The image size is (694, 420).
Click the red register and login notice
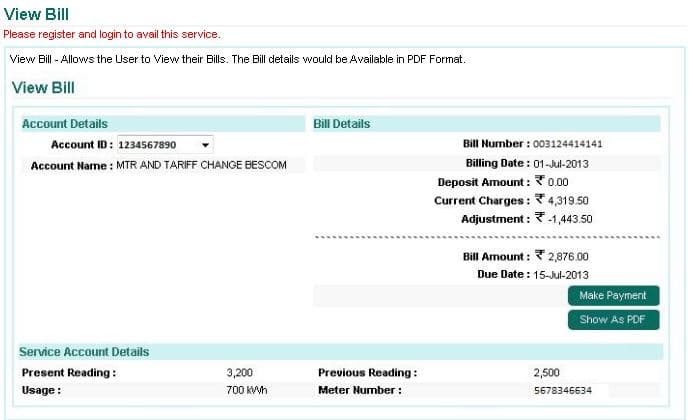(112, 34)
